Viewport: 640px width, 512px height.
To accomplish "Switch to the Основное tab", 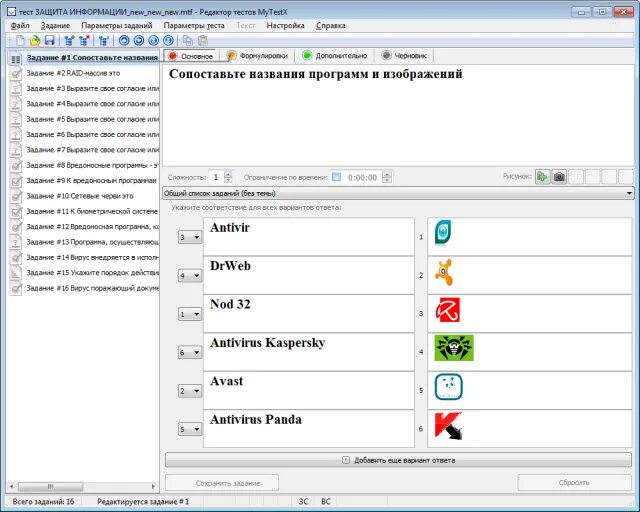I will click(191, 56).
